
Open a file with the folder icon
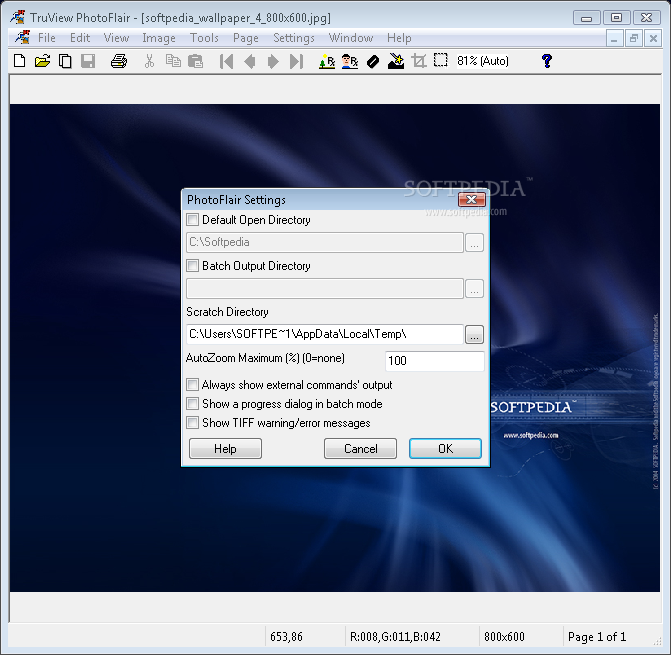point(42,61)
